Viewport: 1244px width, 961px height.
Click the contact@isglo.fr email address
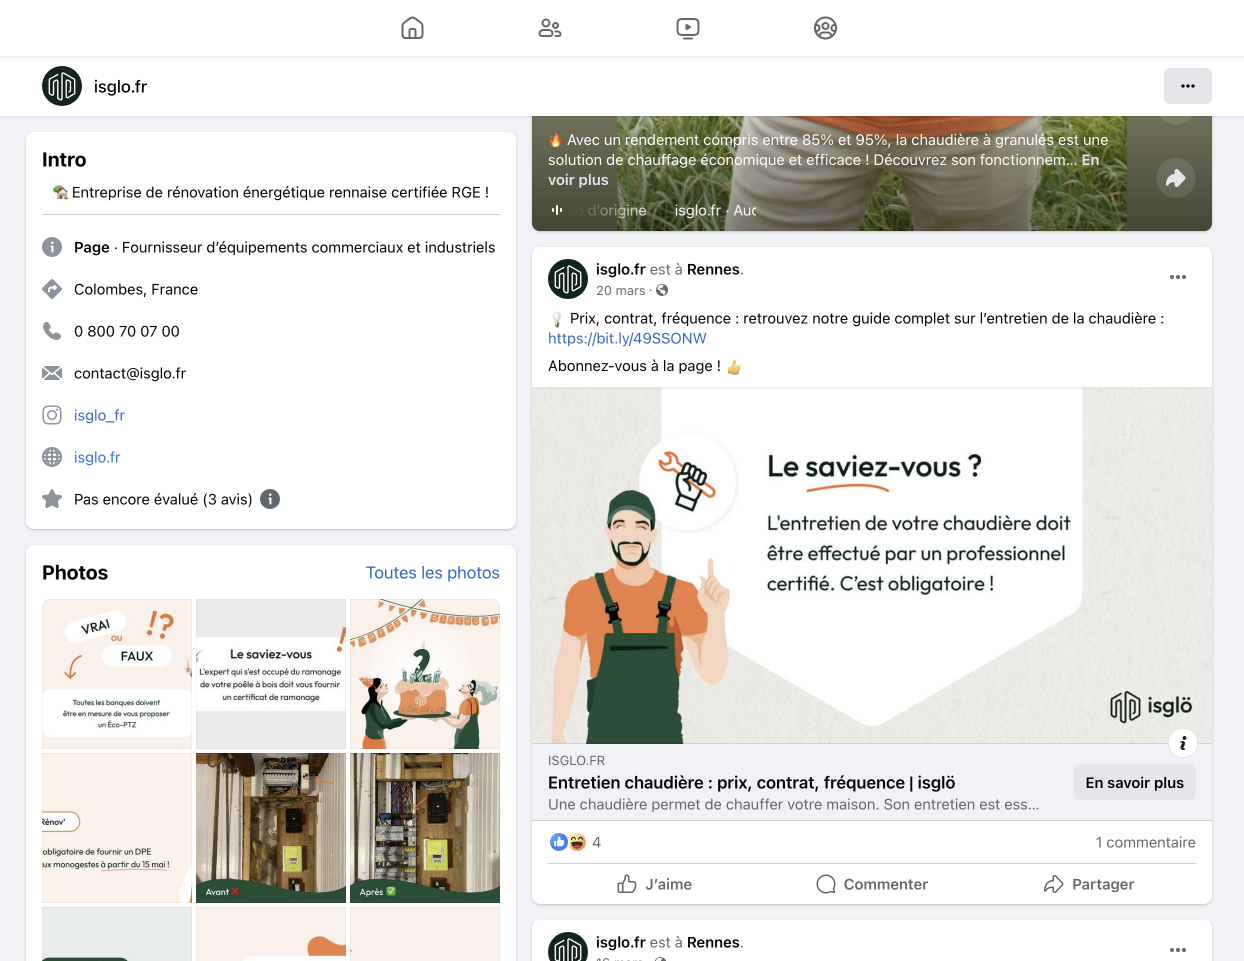pyautogui.click(x=130, y=373)
